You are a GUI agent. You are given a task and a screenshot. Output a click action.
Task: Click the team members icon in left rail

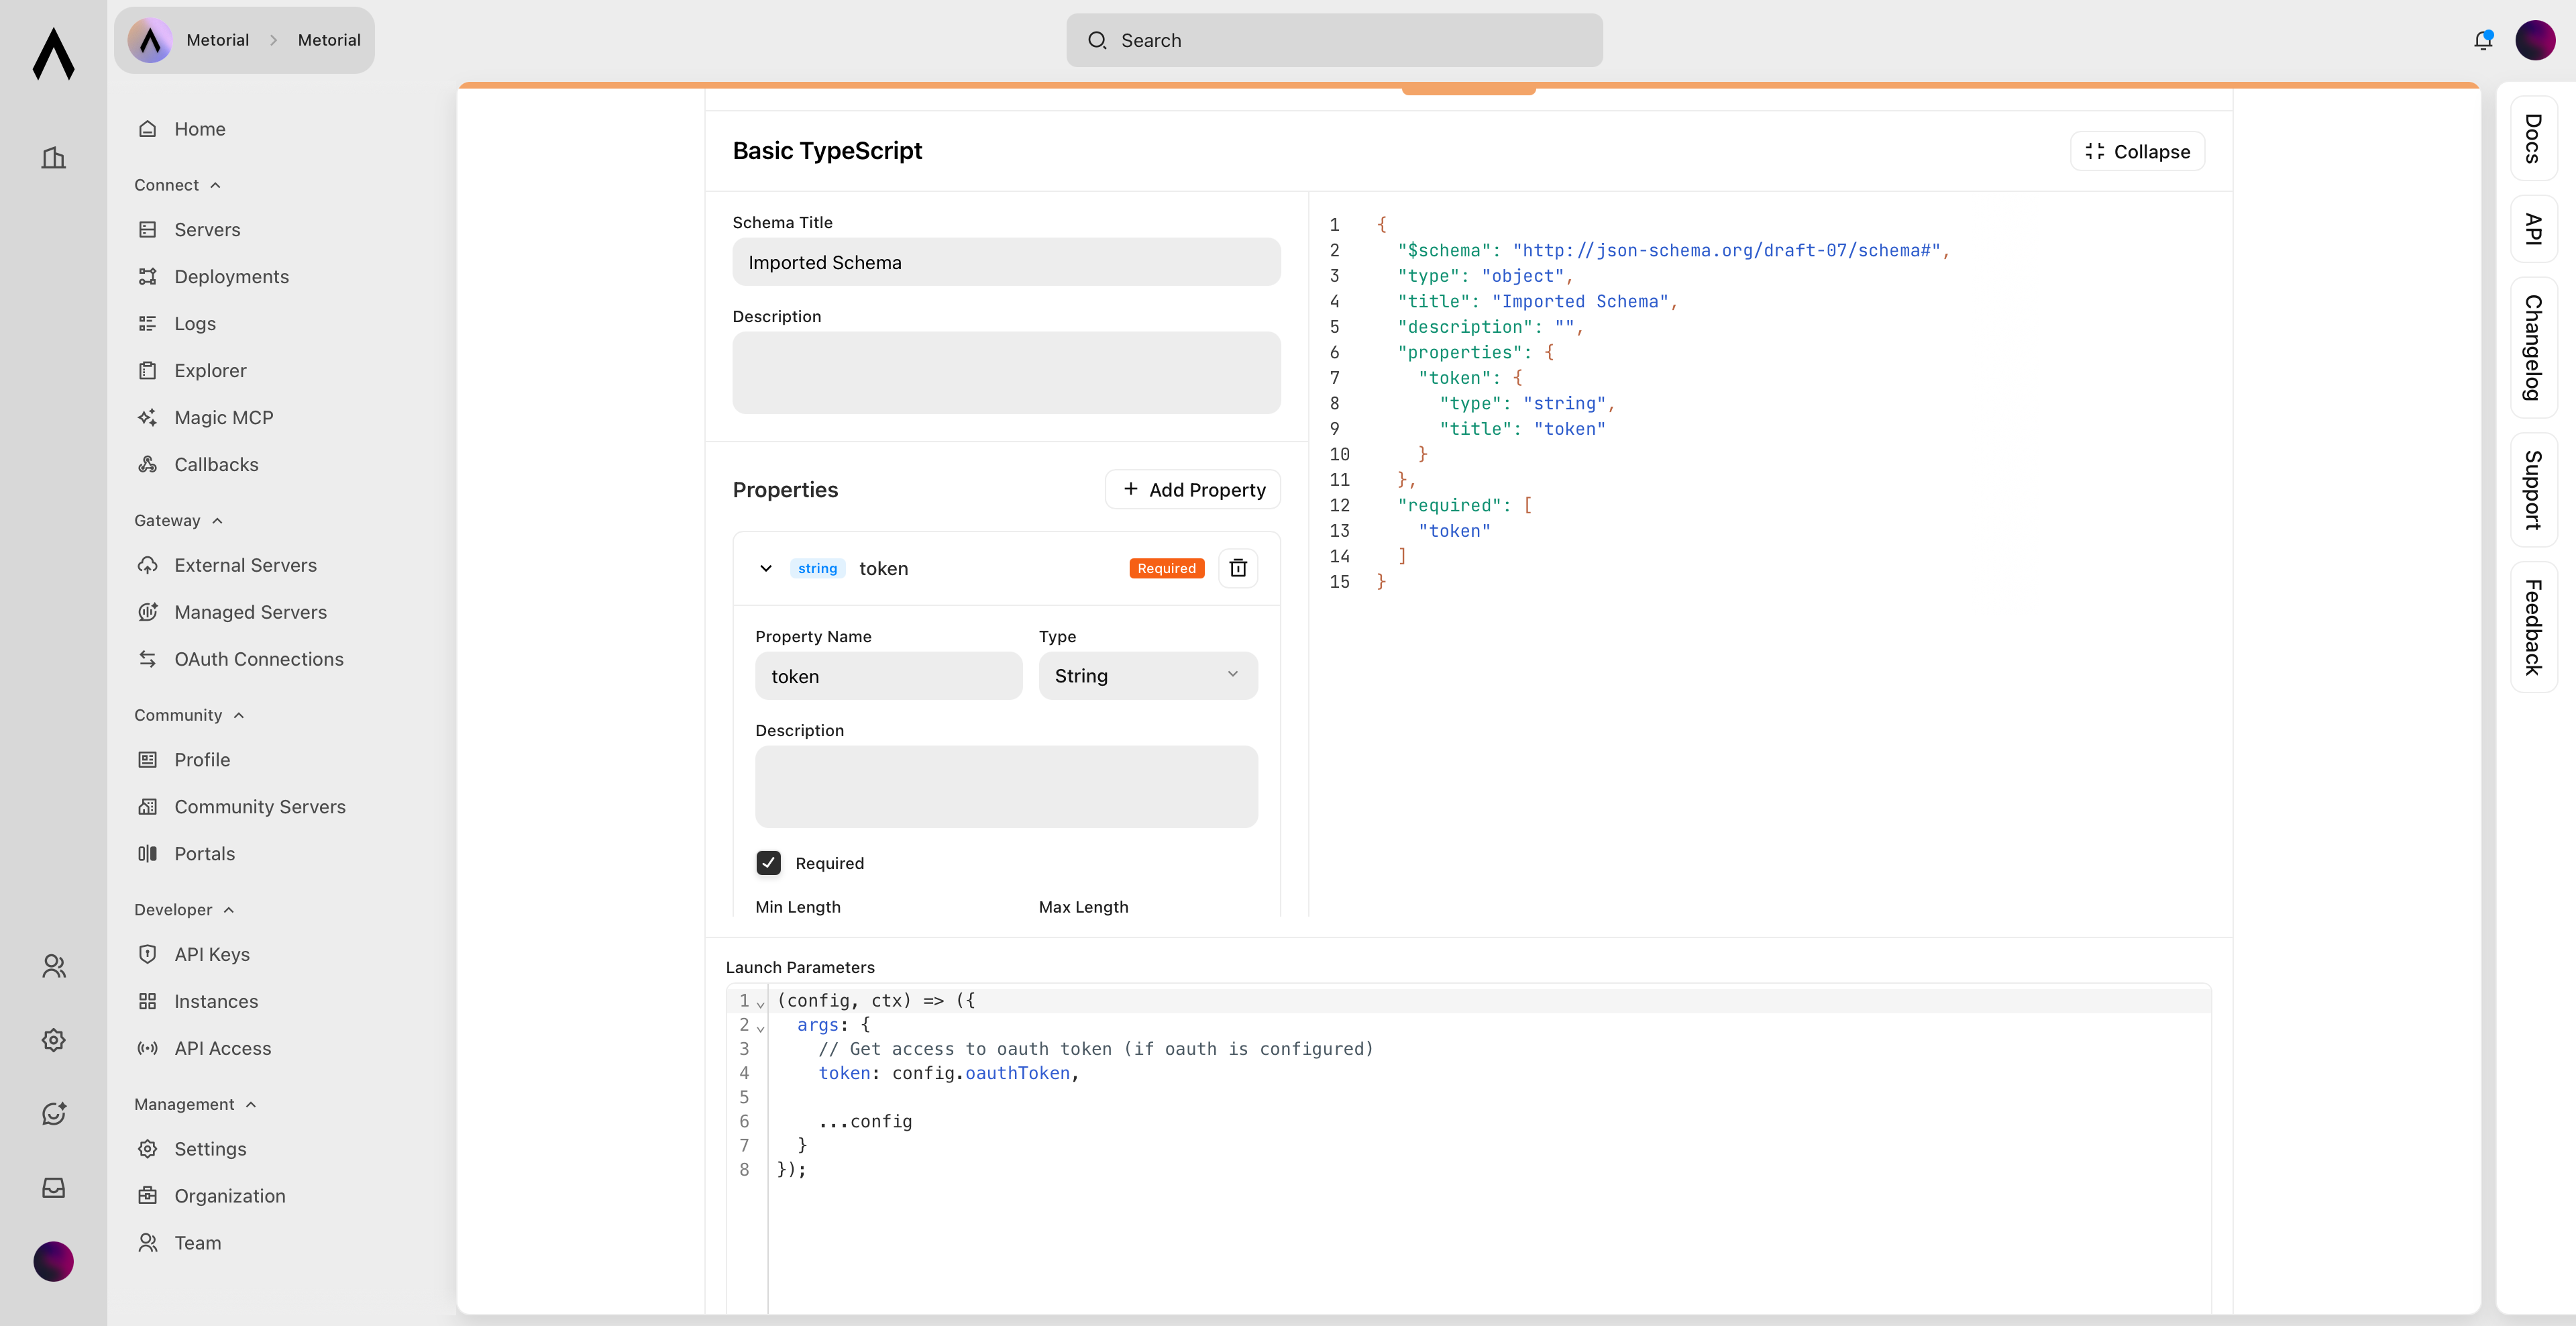(x=54, y=966)
